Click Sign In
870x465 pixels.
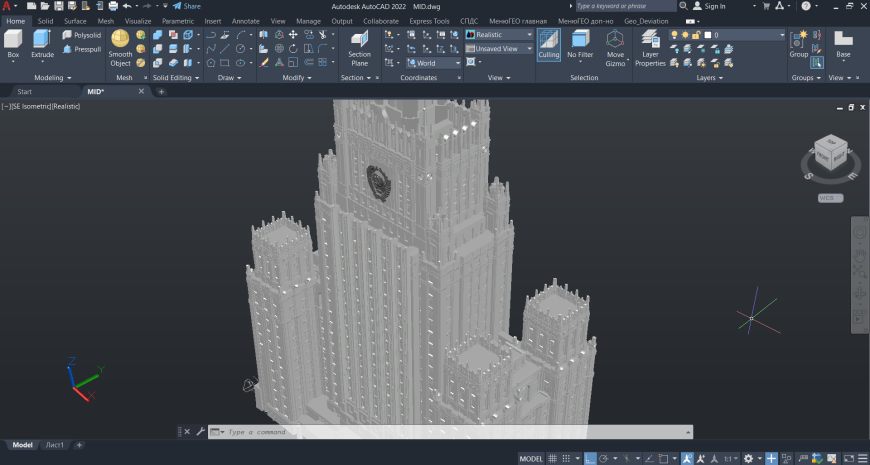pos(710,6)
